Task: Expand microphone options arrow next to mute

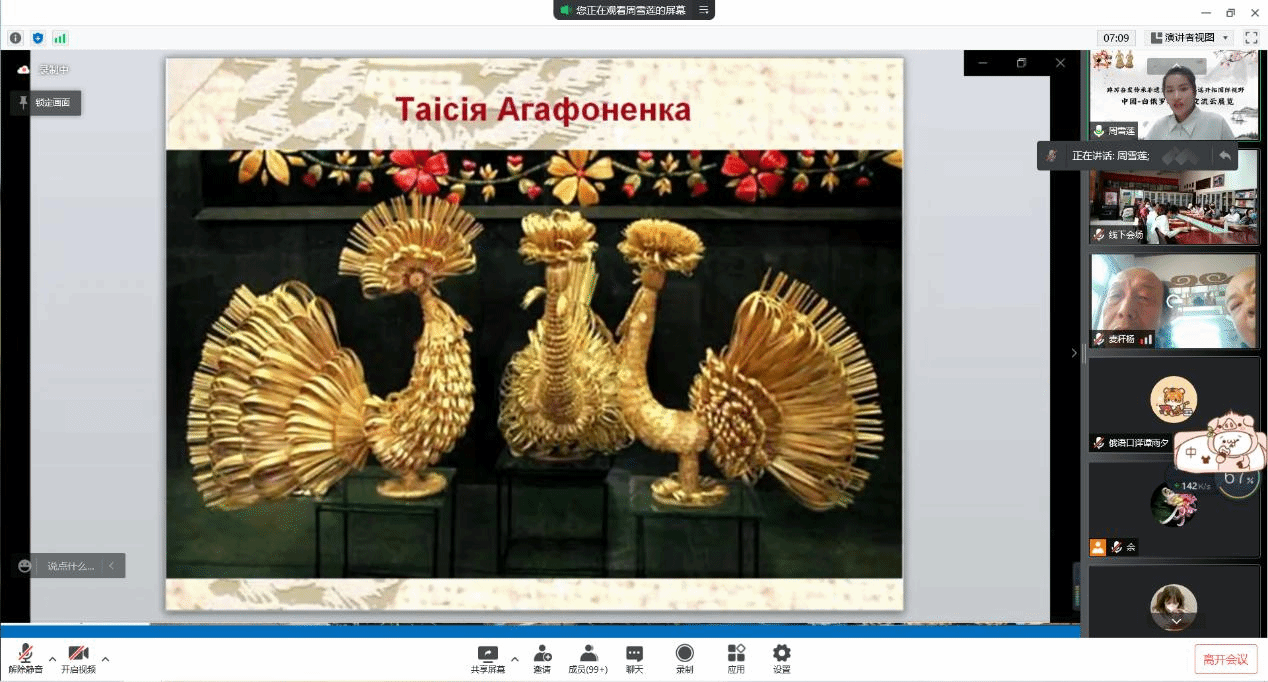Action: (52, 659)
